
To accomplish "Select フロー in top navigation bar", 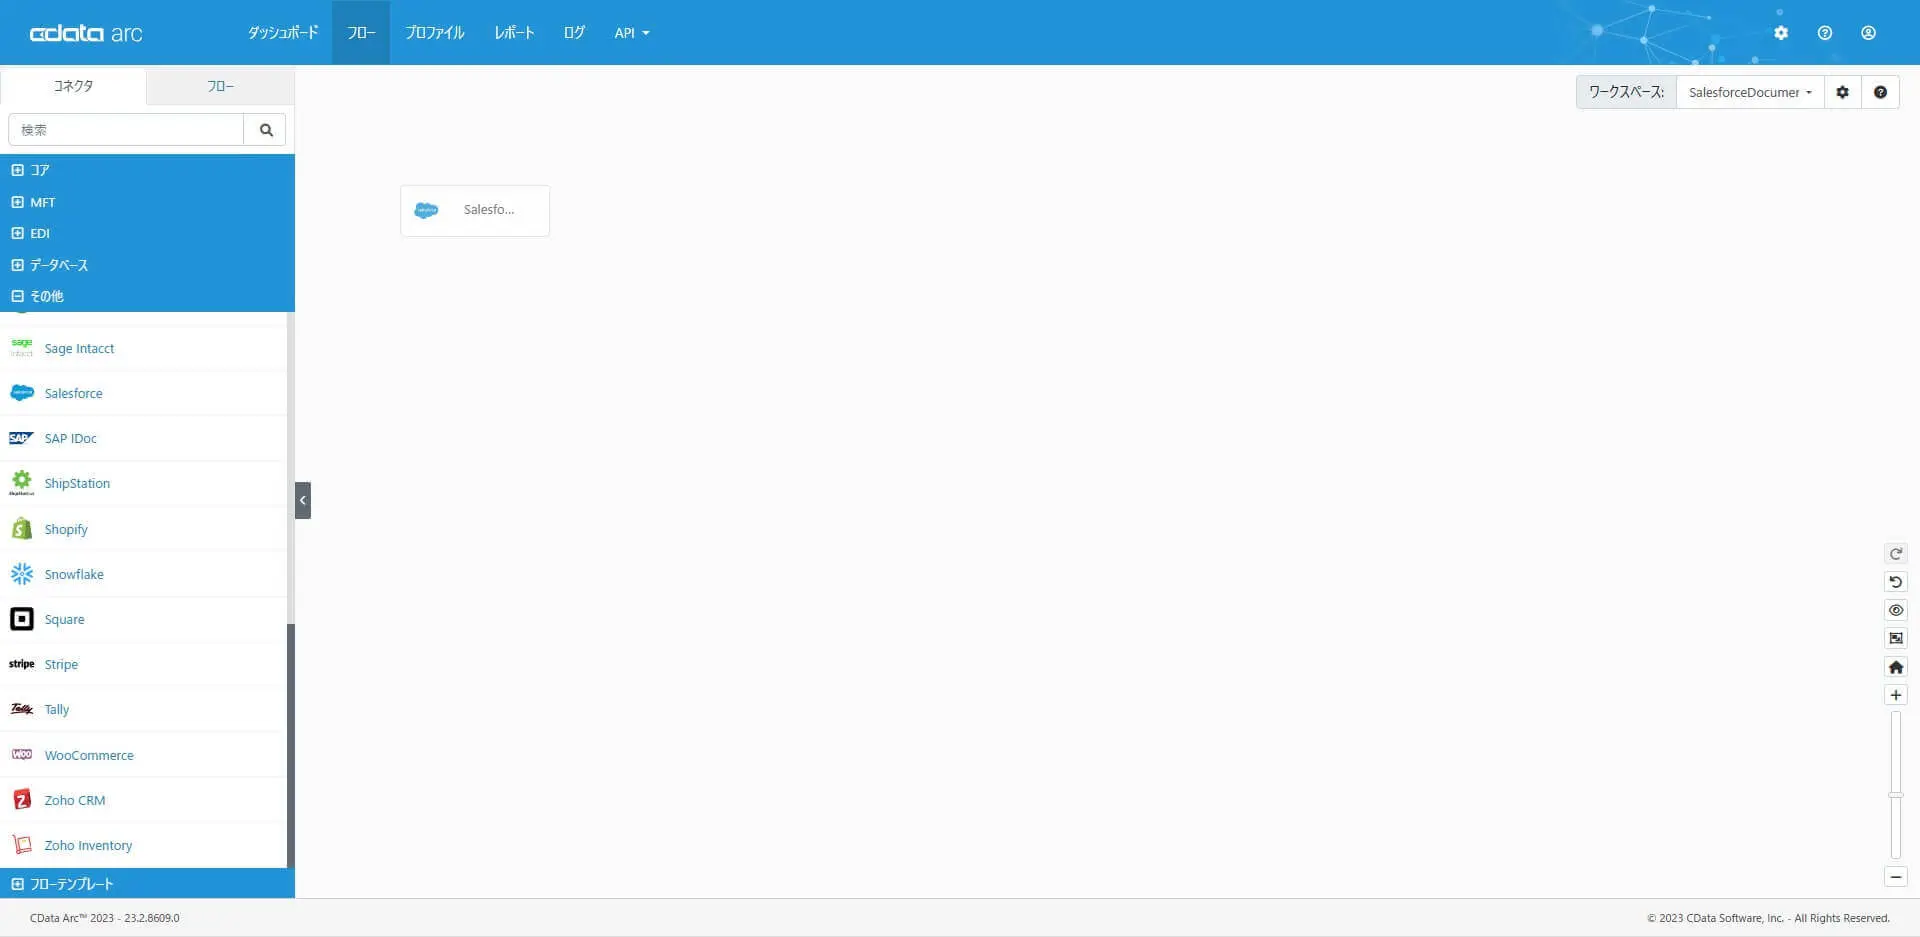I will click(361, 33).
